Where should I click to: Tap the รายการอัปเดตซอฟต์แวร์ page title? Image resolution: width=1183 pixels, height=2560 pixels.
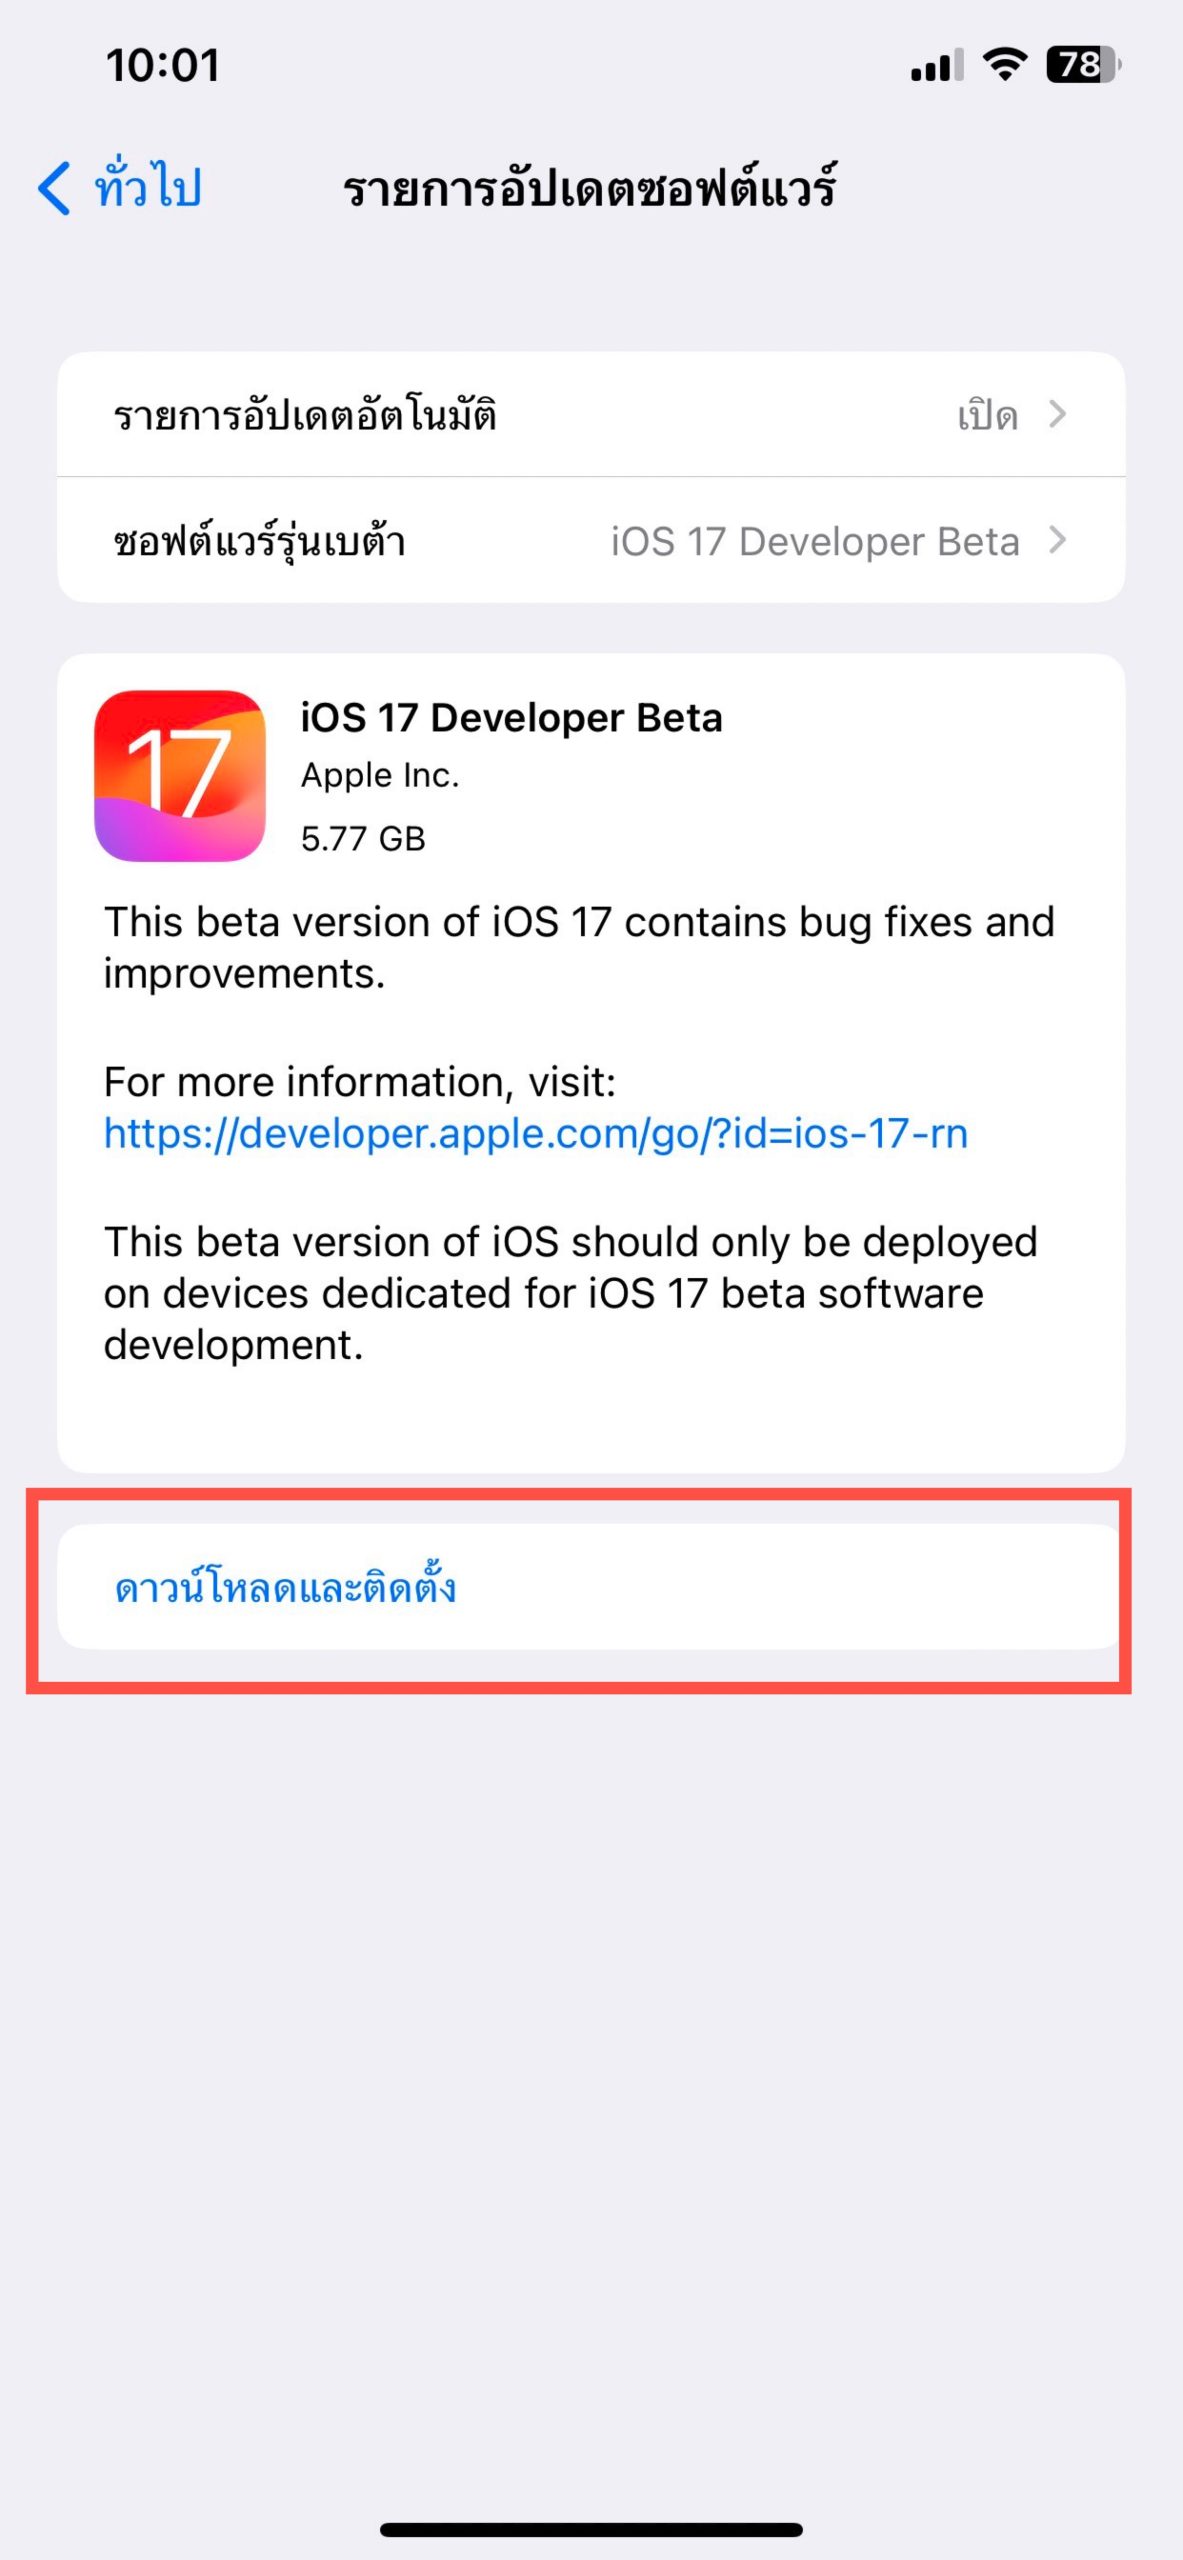(590, 188)
